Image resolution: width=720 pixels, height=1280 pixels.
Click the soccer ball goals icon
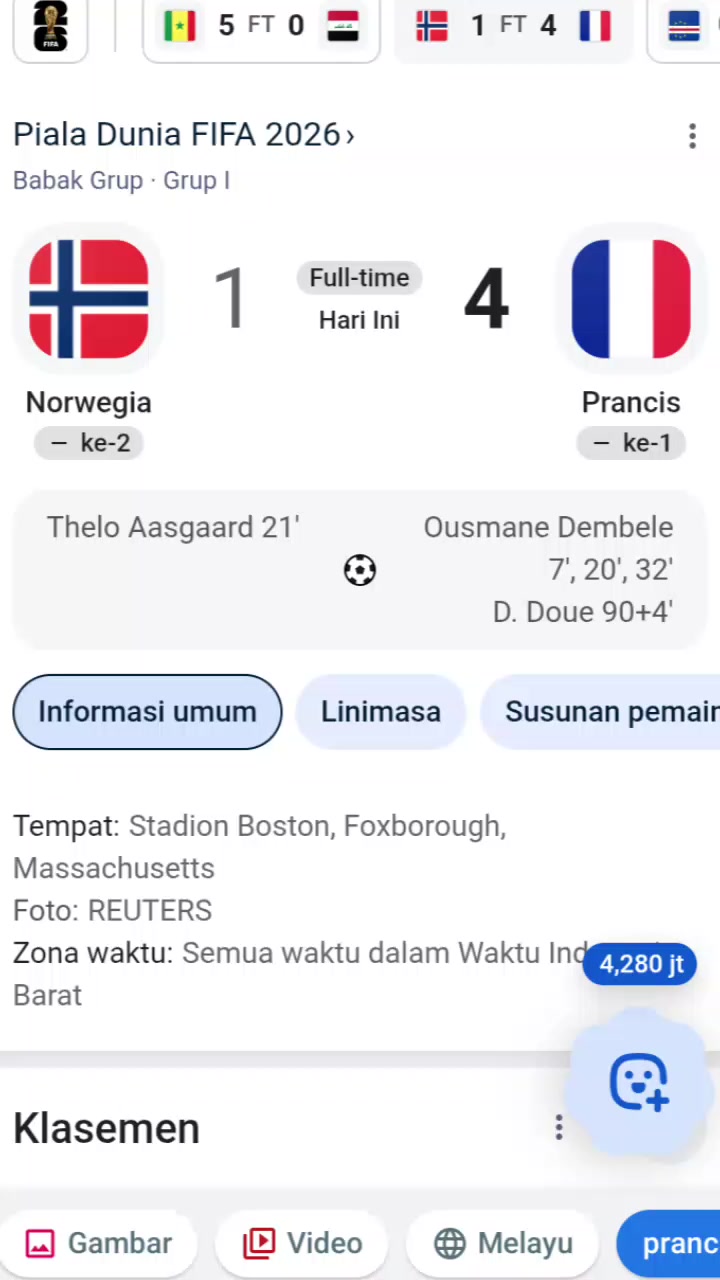359,570
